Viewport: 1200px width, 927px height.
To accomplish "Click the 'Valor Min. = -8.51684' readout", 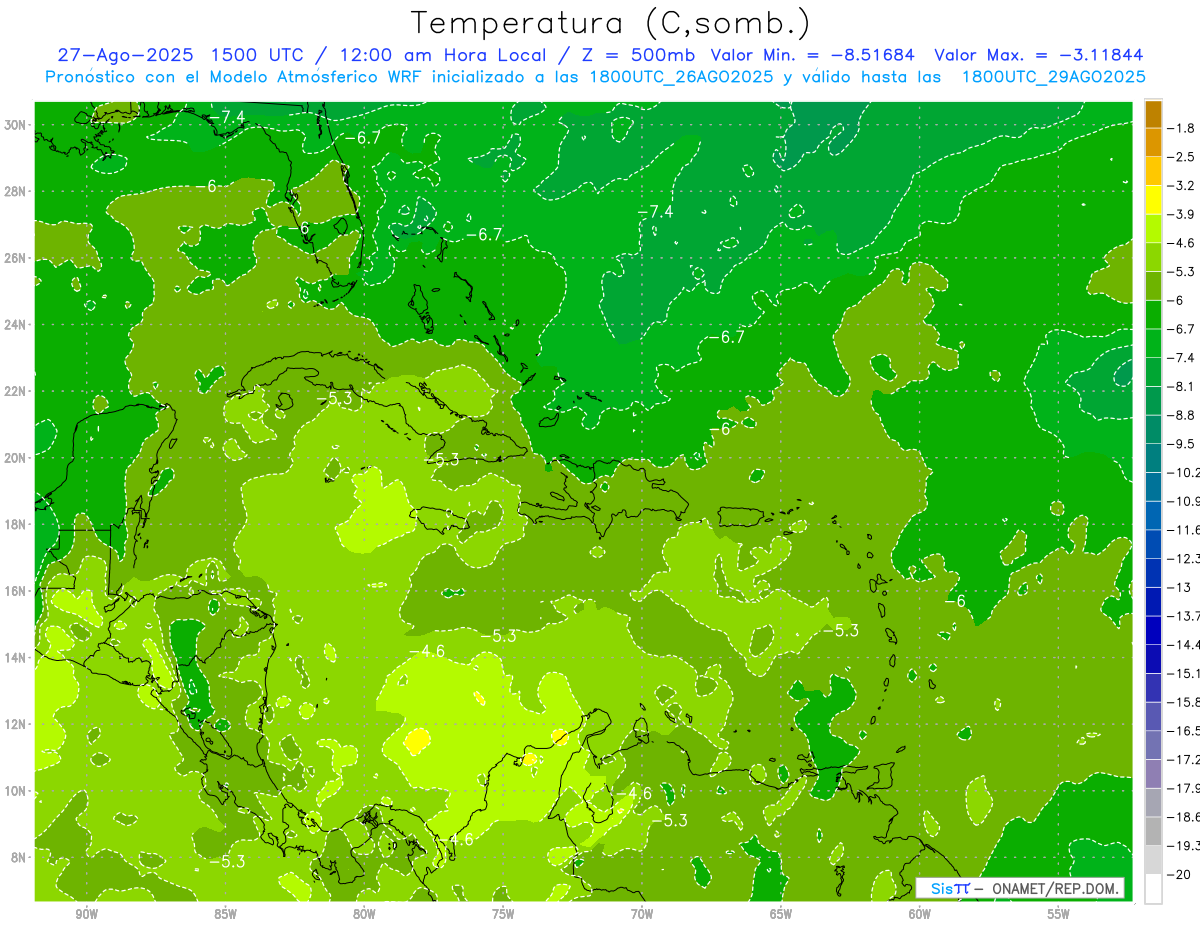I will point(815,55).
